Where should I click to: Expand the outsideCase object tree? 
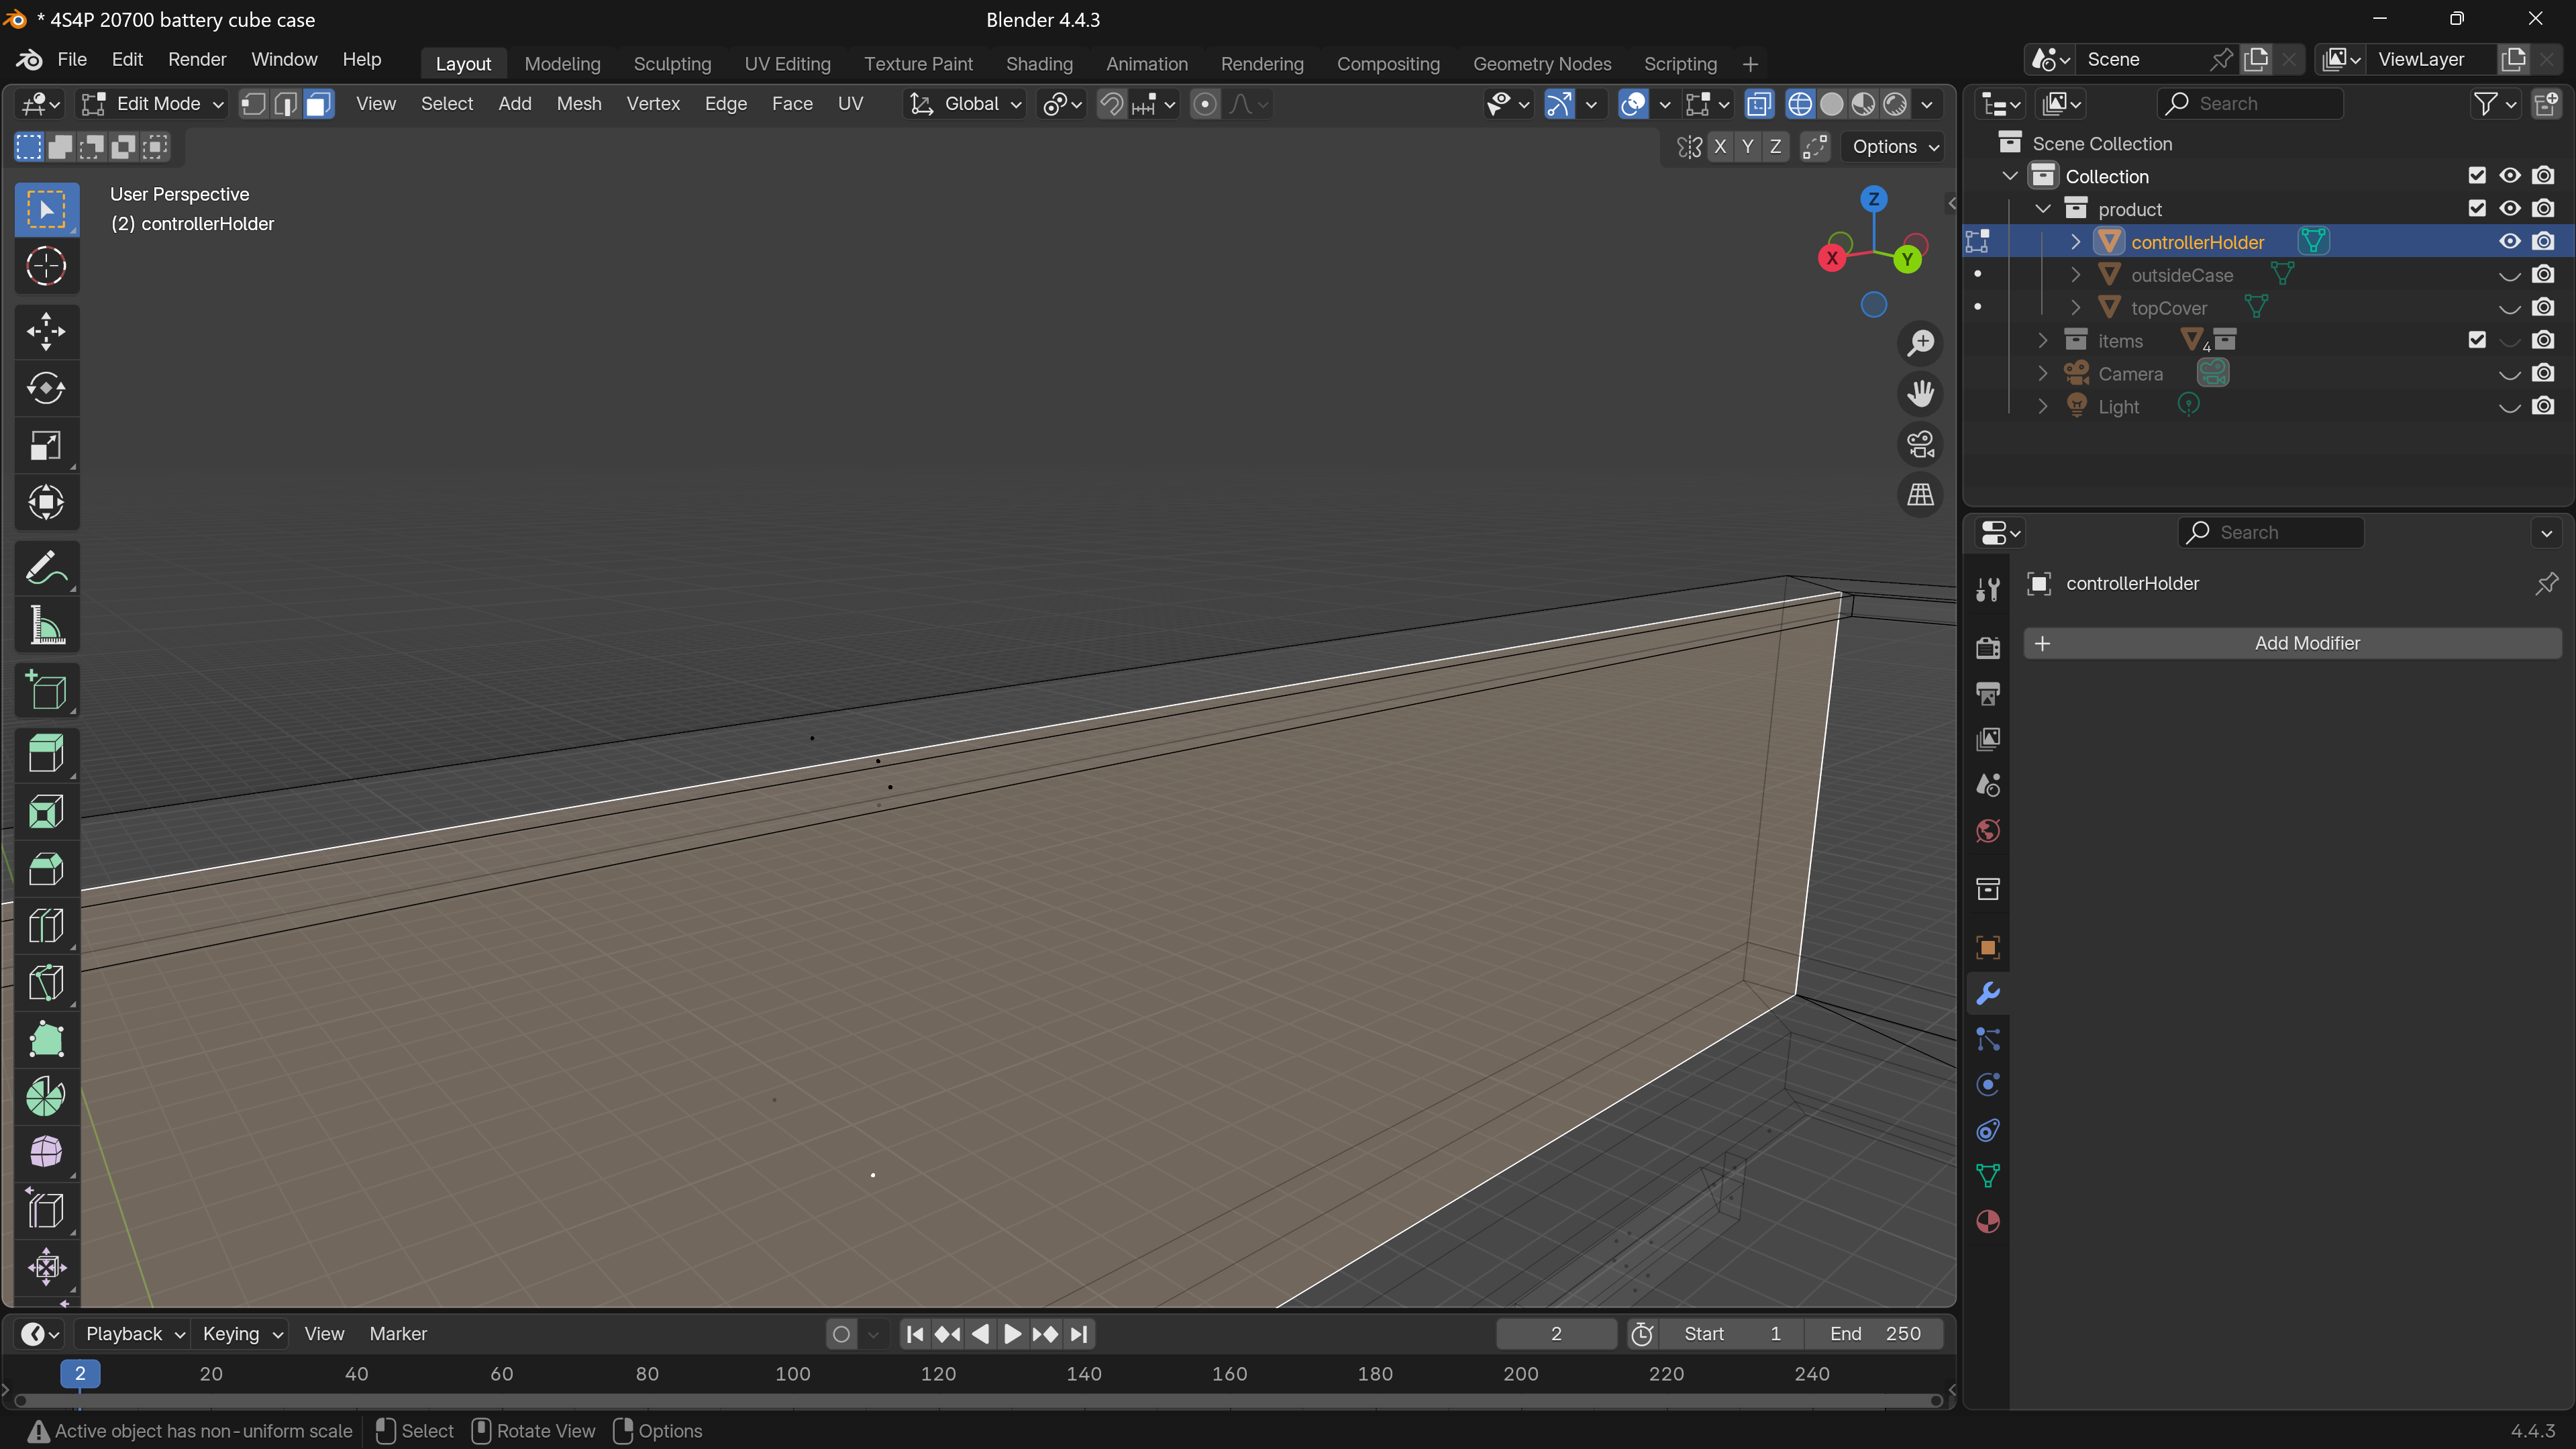(2075, 275)
